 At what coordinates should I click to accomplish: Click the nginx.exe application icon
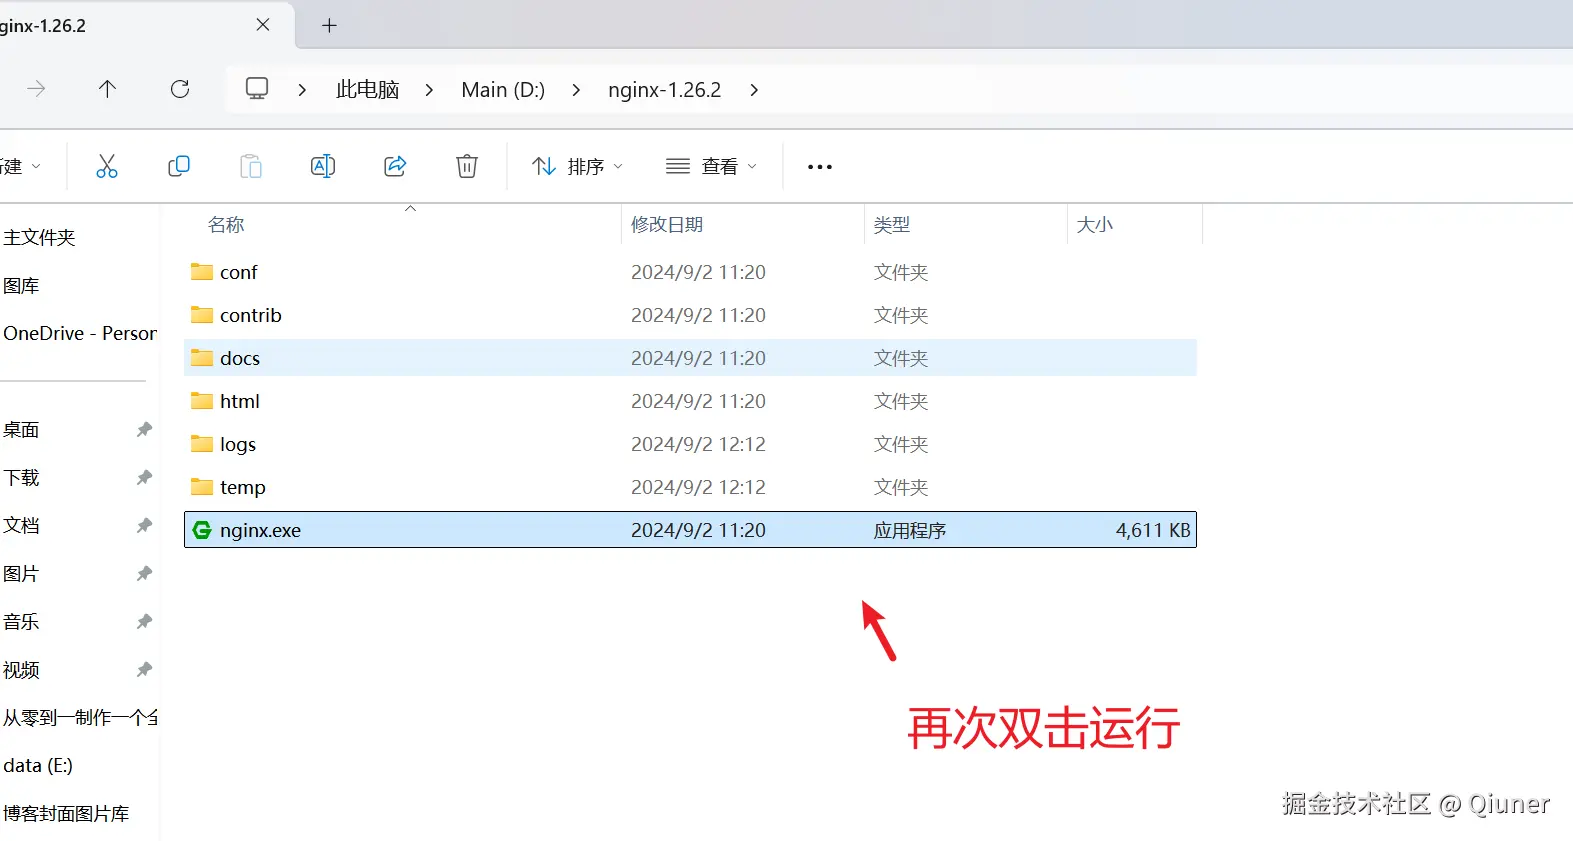point(202,530)
